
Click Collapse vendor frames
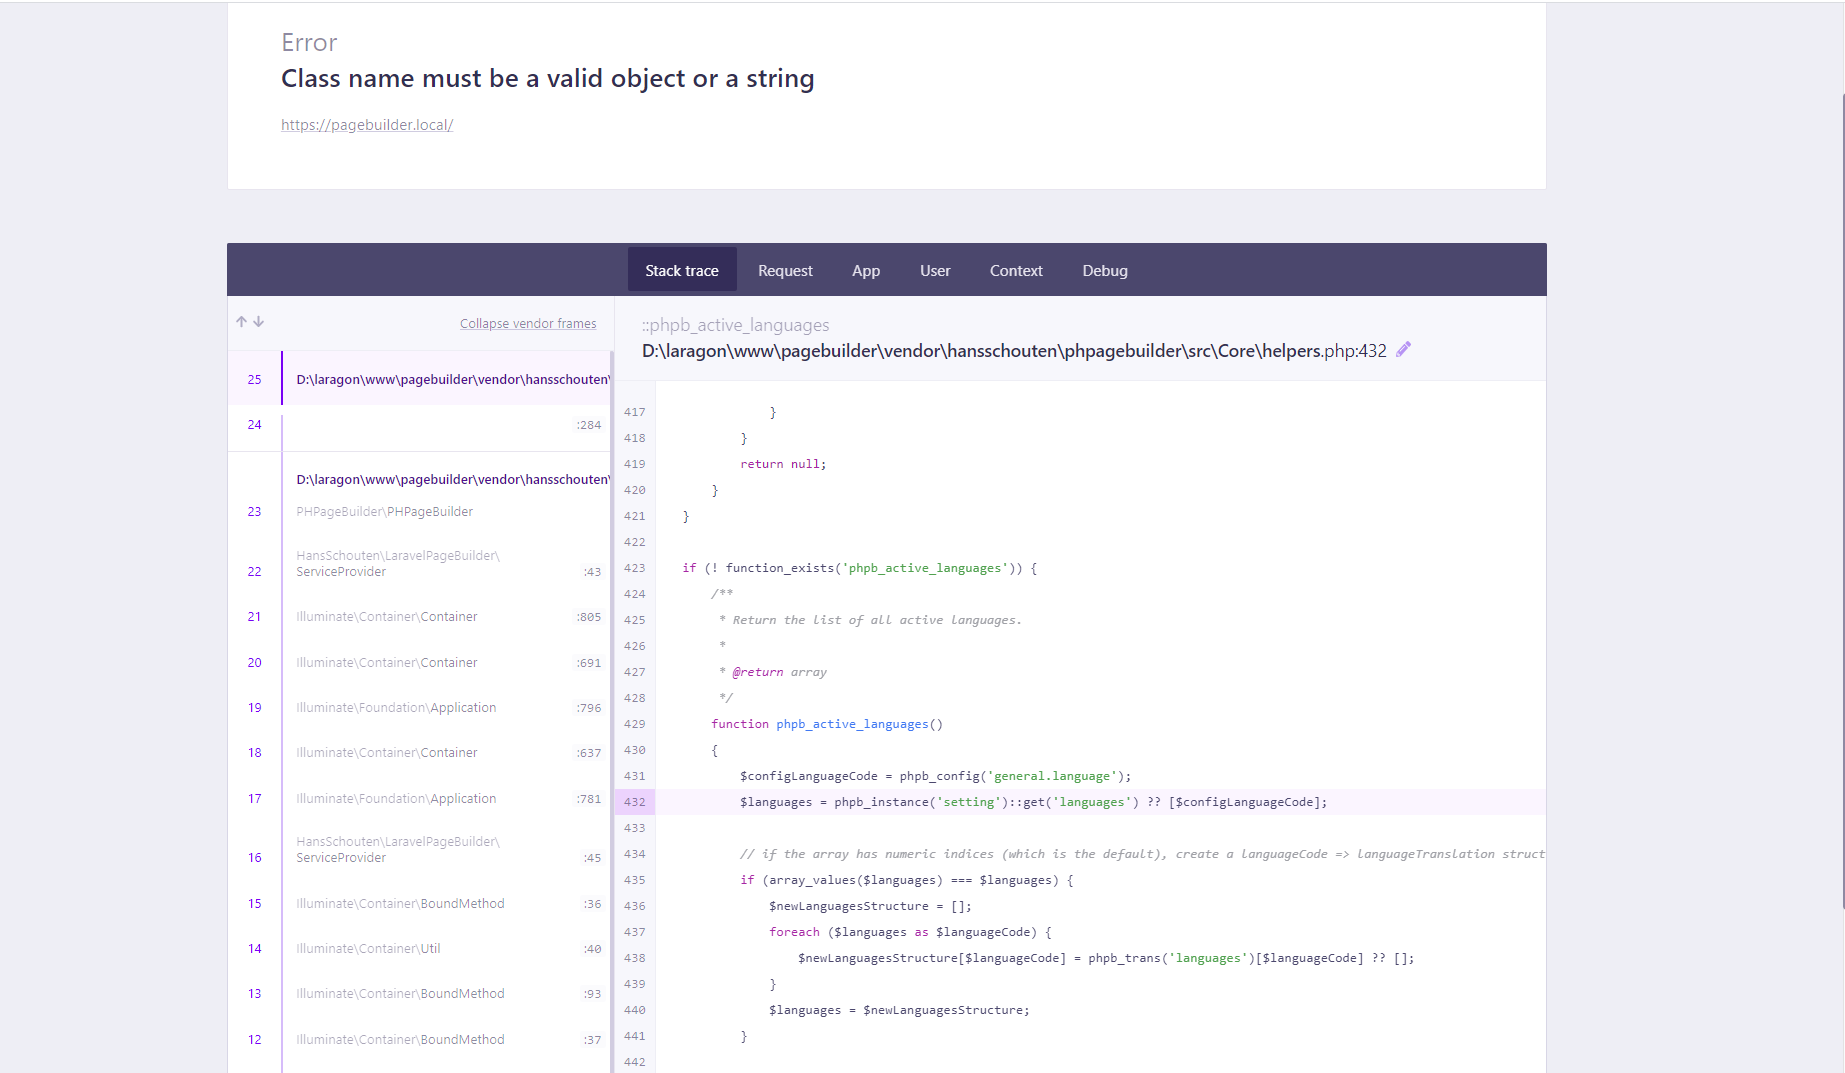tap(528, 323)
